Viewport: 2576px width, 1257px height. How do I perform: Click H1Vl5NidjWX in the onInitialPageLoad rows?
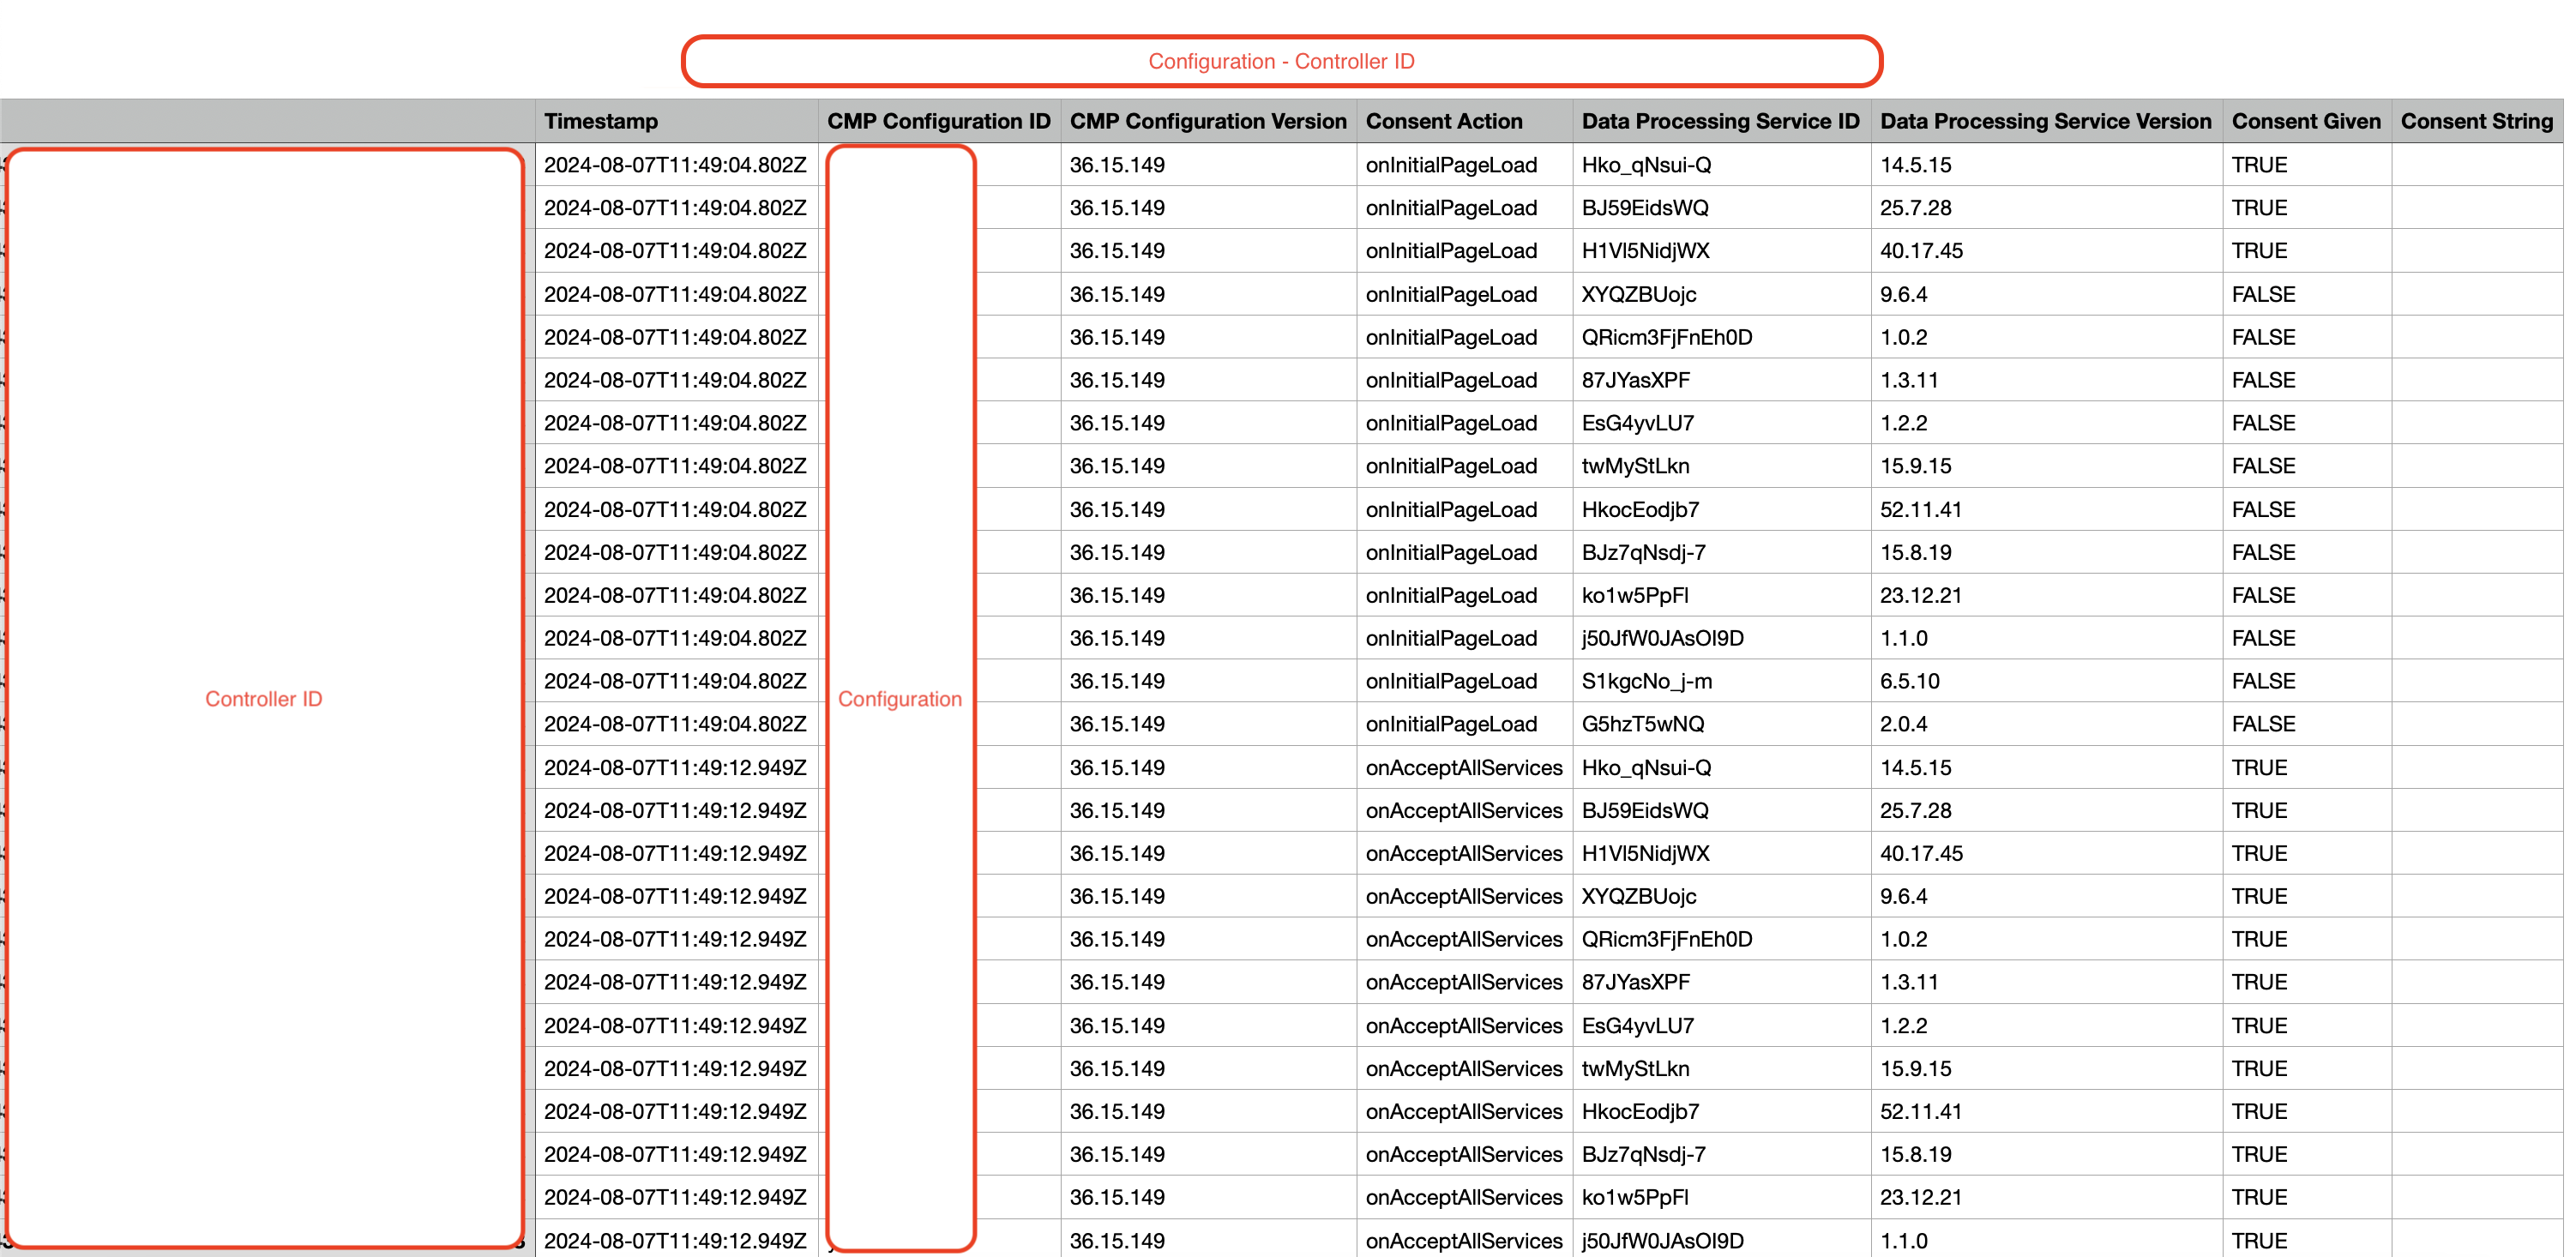(x=1645, y=251)
